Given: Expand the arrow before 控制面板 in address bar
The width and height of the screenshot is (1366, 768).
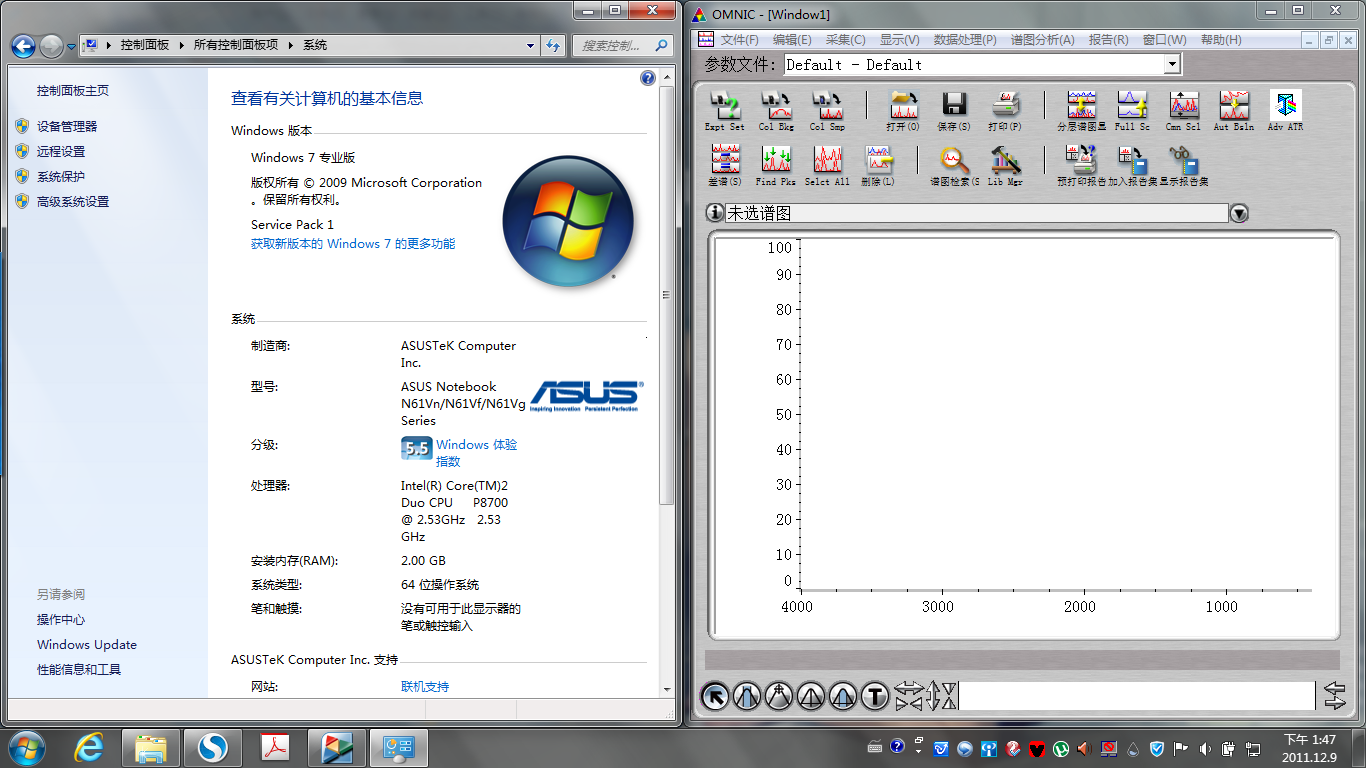Looking at the screenshot, I should point(107,45).
